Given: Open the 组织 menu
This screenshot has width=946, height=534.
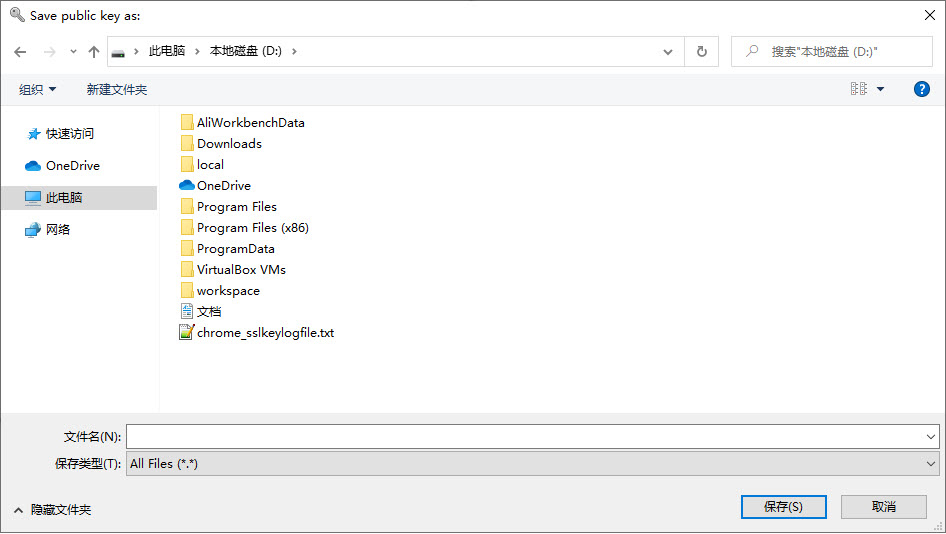Looking at the screenshot, I should pos(38,89).
